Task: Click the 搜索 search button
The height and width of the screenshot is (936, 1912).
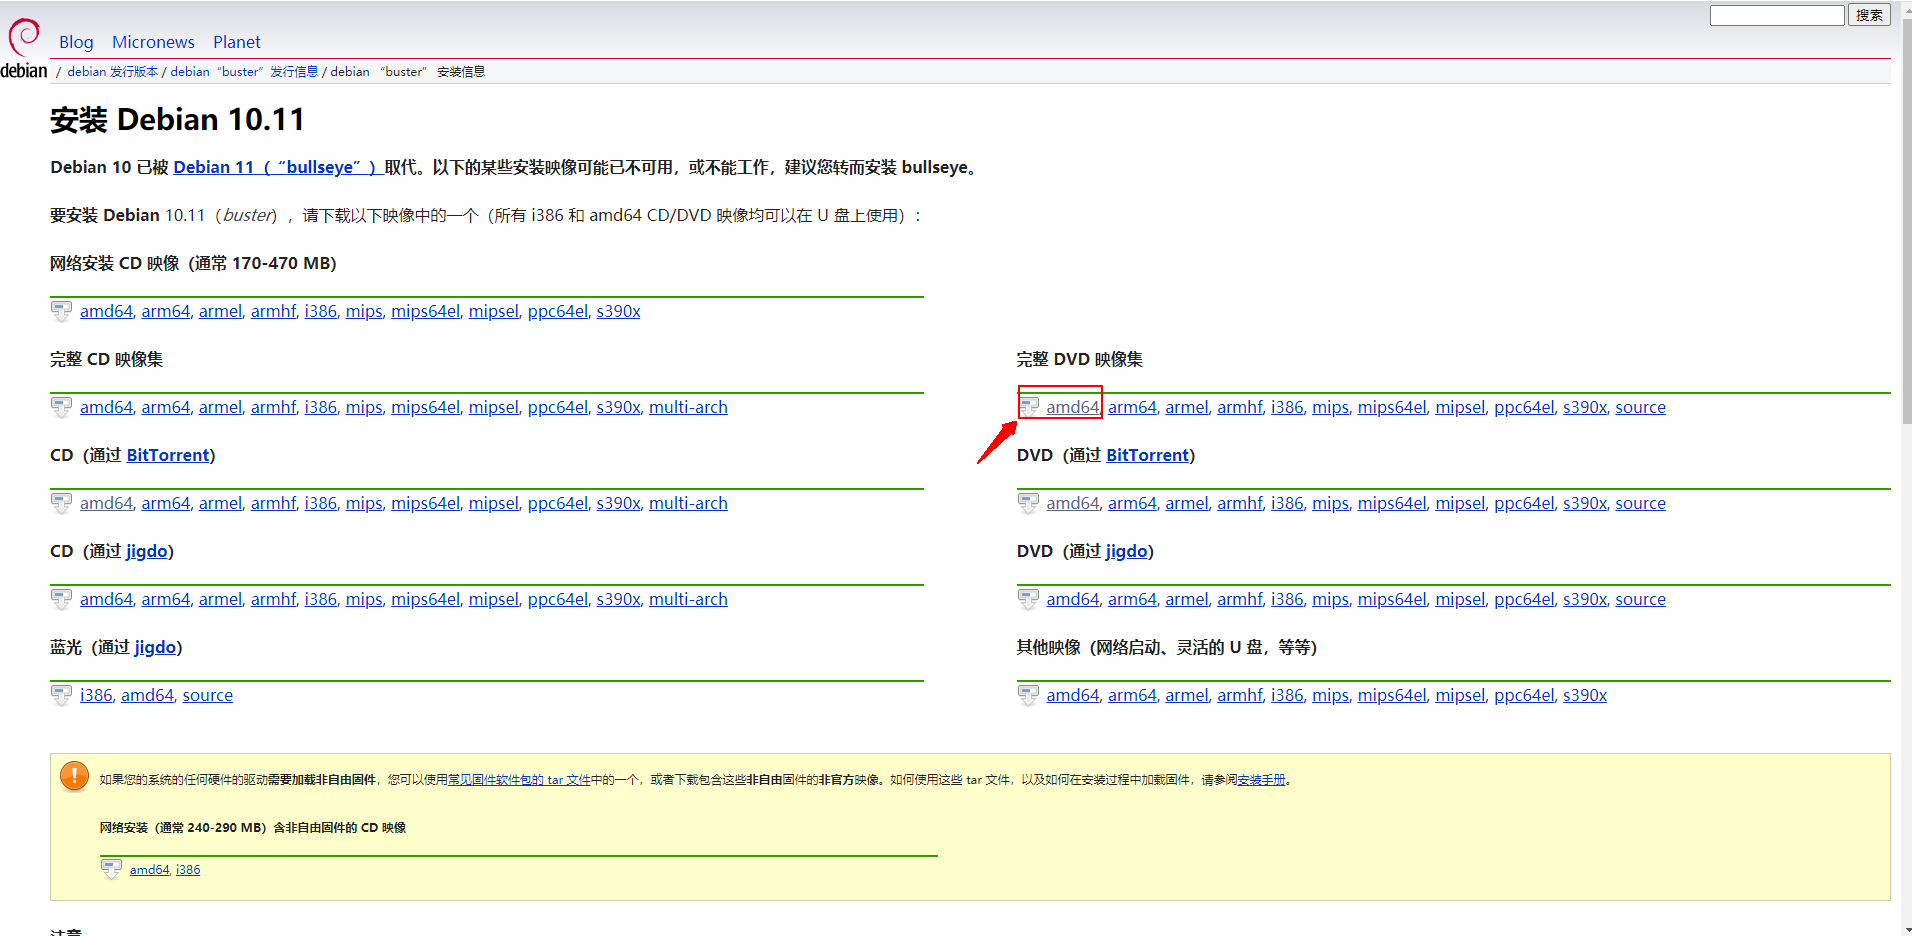Action: 1869,15
